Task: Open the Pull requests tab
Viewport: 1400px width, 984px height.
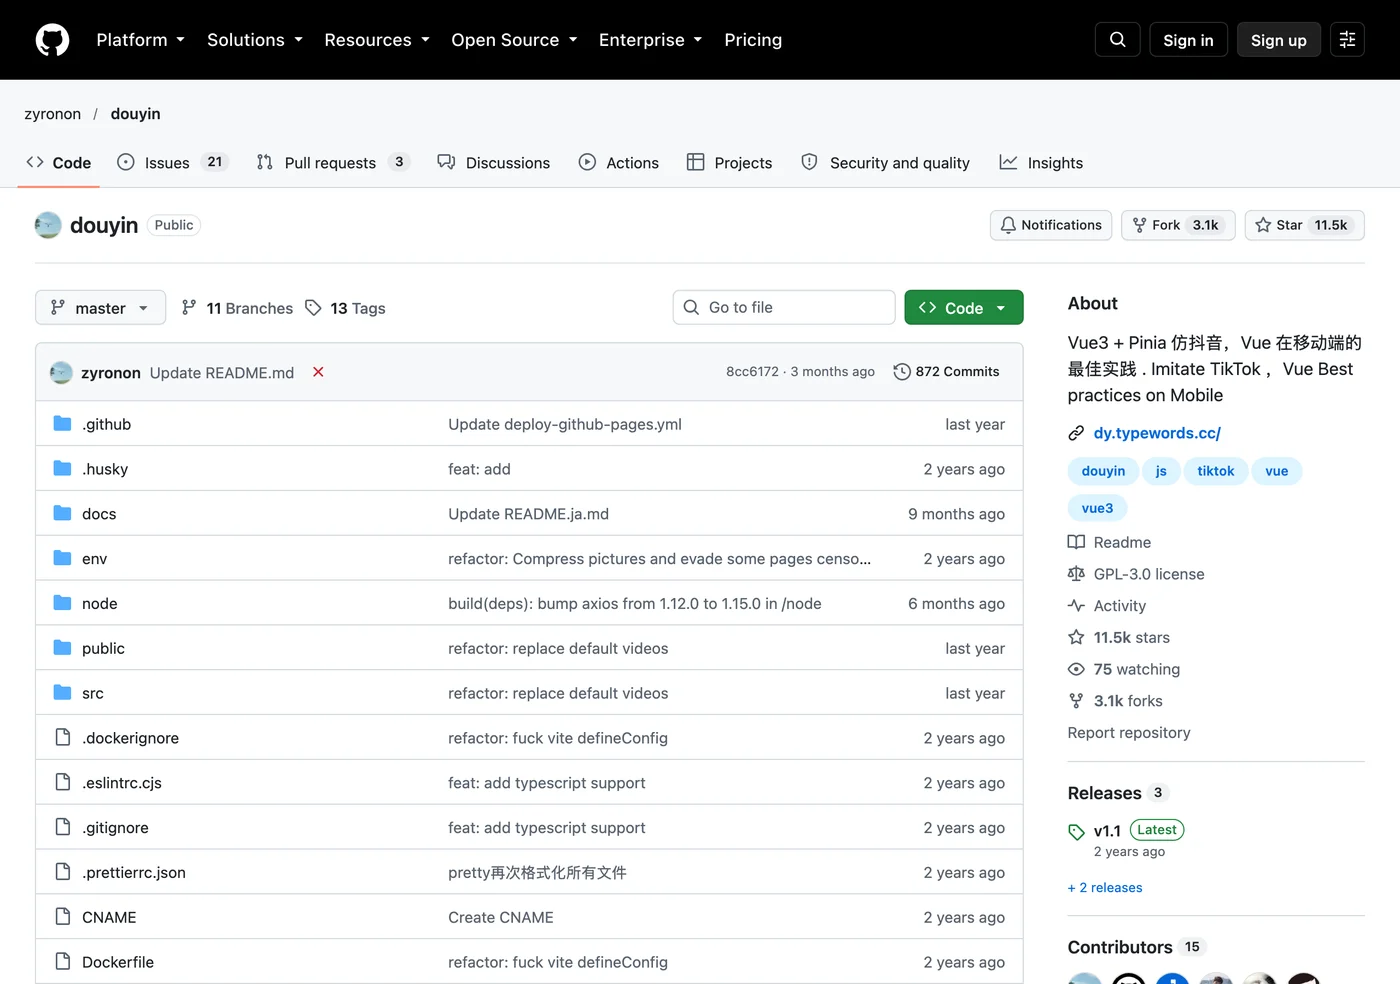Action: click(x=332, y=163)
